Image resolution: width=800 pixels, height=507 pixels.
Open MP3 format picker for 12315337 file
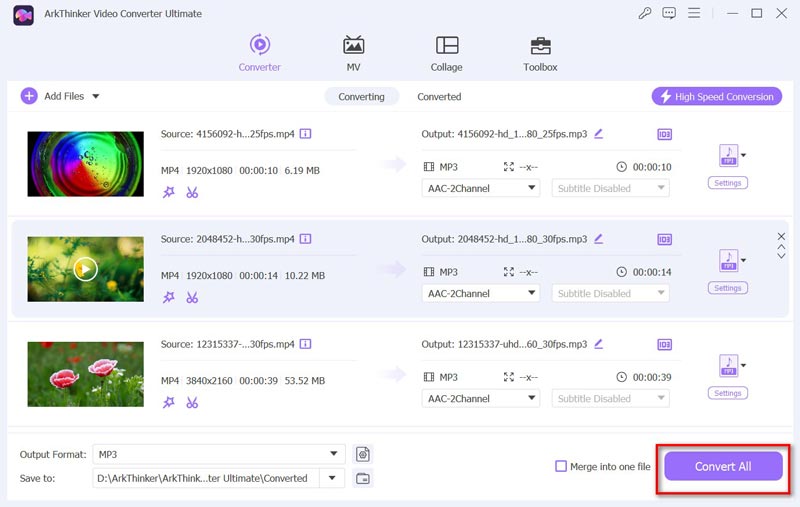(x=732, y=365)
